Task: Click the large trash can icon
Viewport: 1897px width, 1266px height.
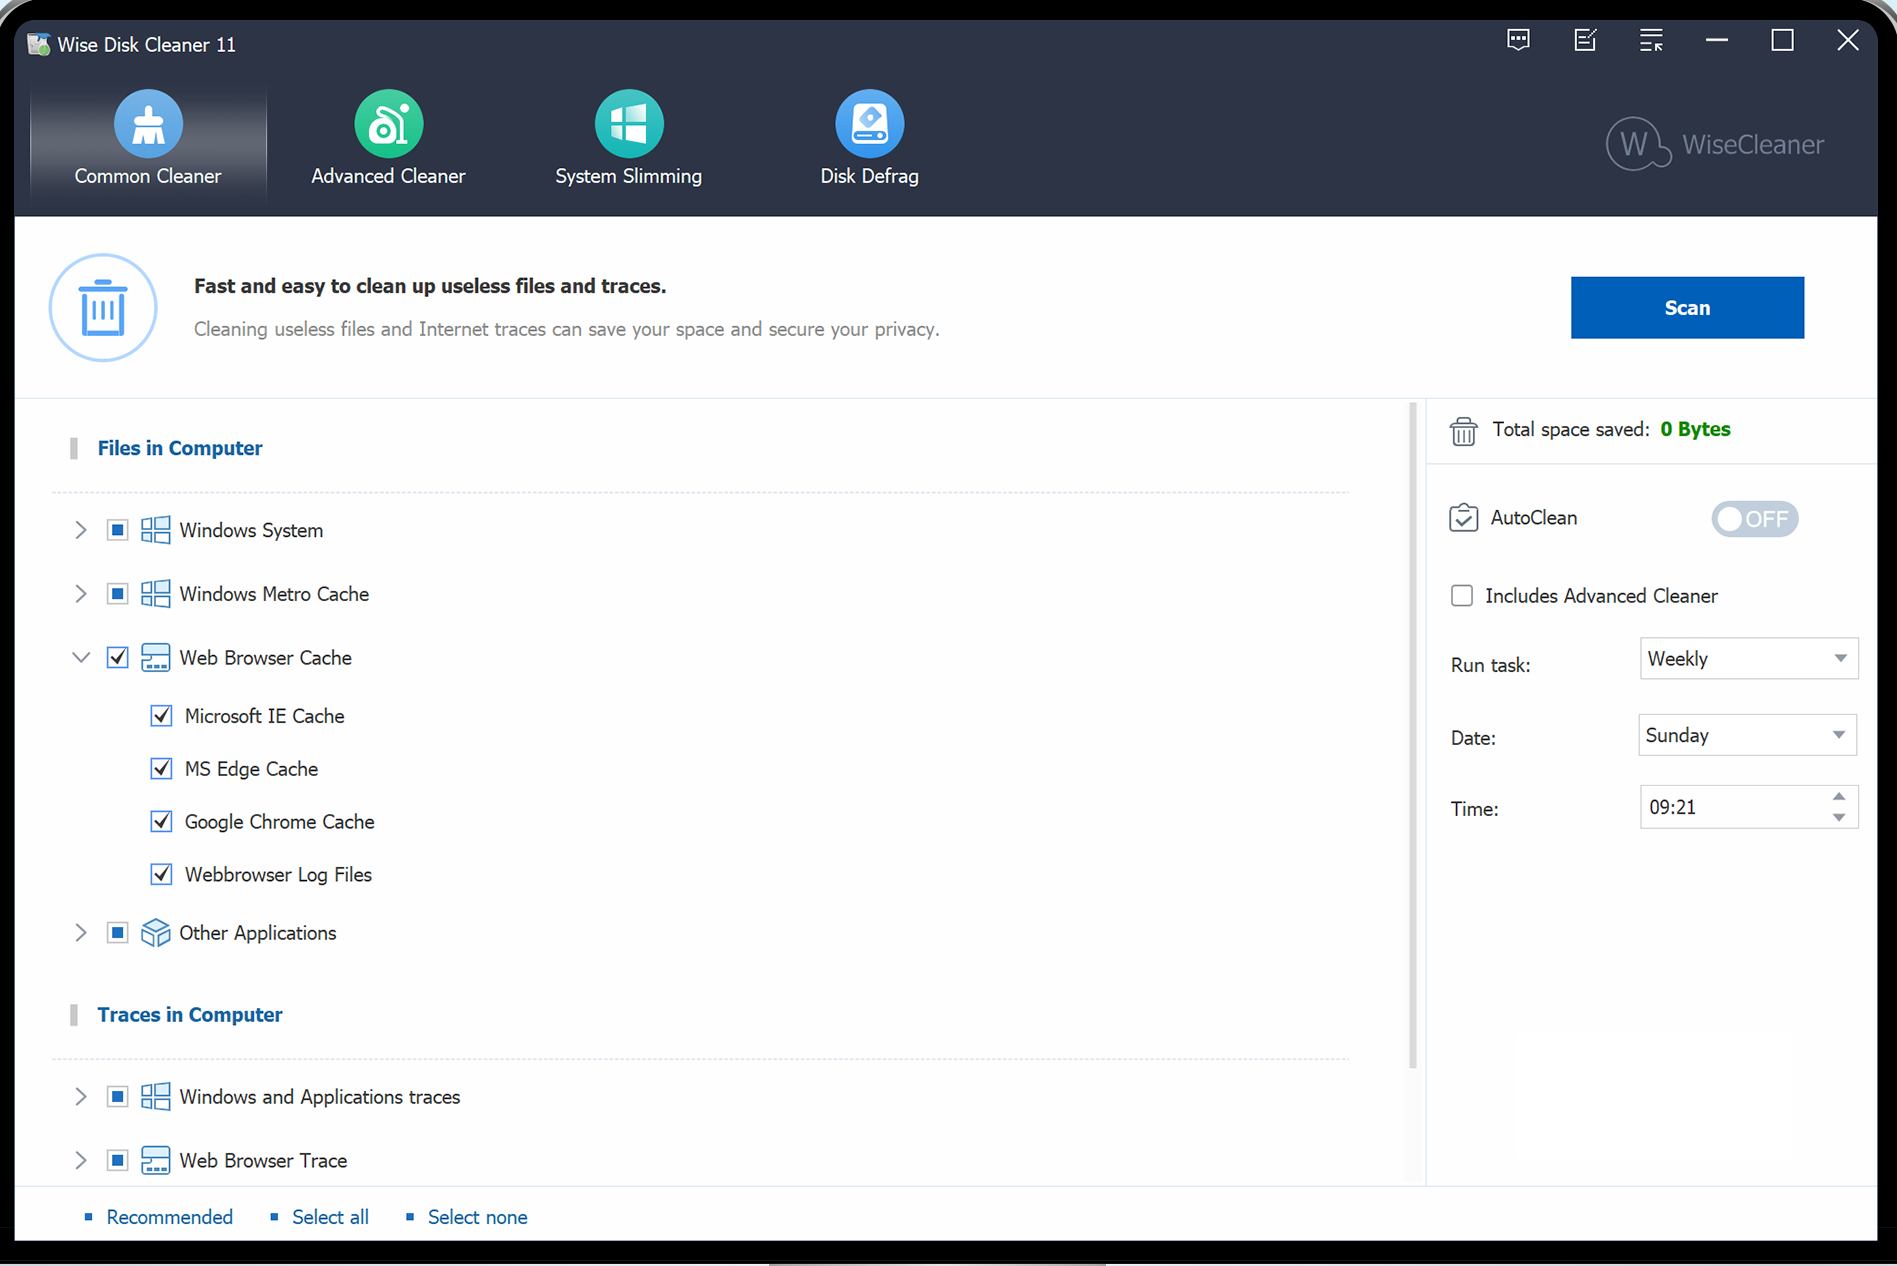Action: (x=103, y=308)
